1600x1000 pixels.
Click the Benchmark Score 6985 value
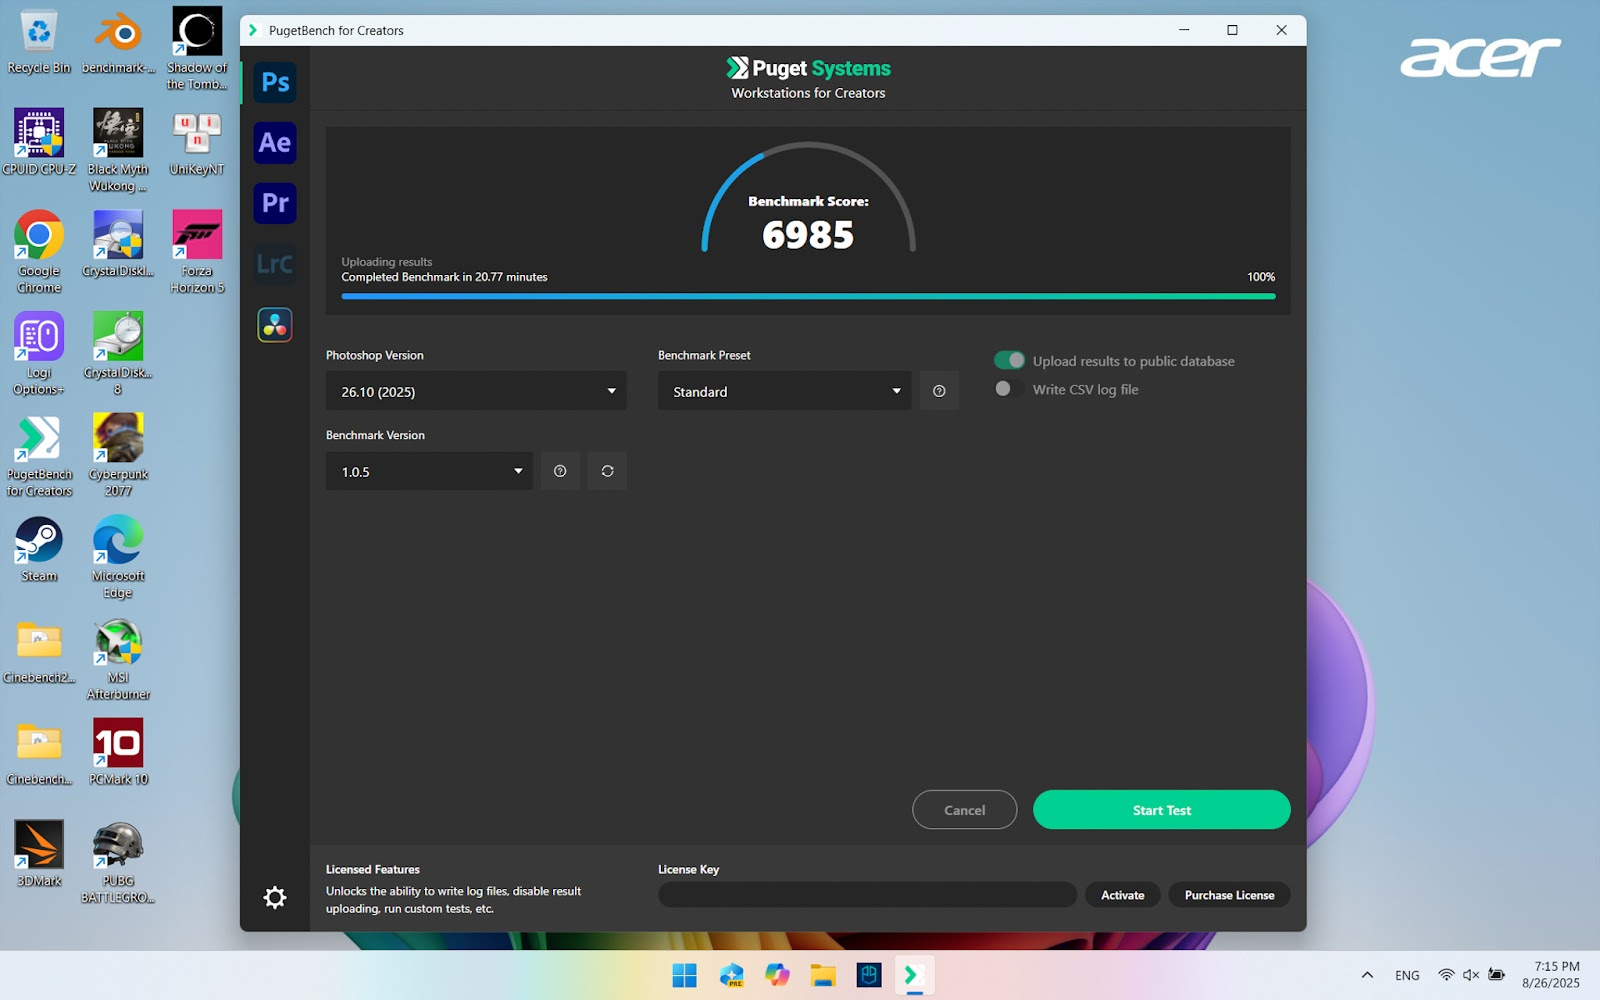coord(808,235)
